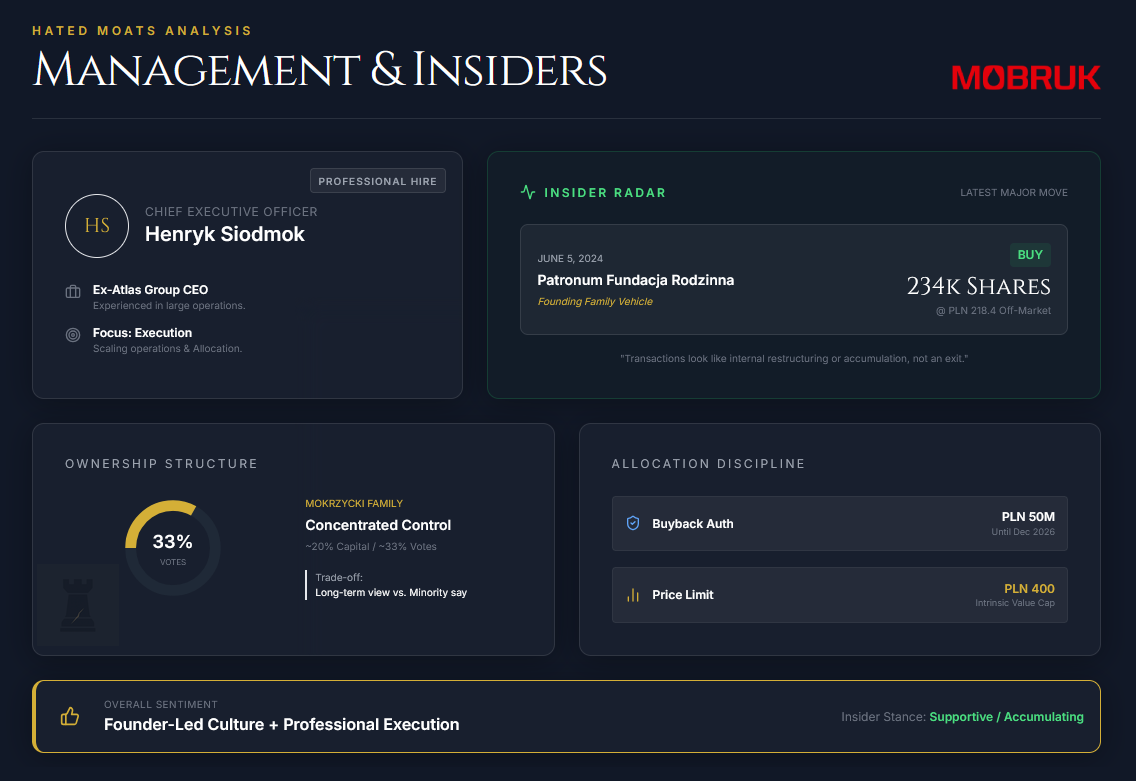This screenshot has height=781, width=1136.
Task: Click the Hated Moats Analysis label
Action: coord(142,30)
